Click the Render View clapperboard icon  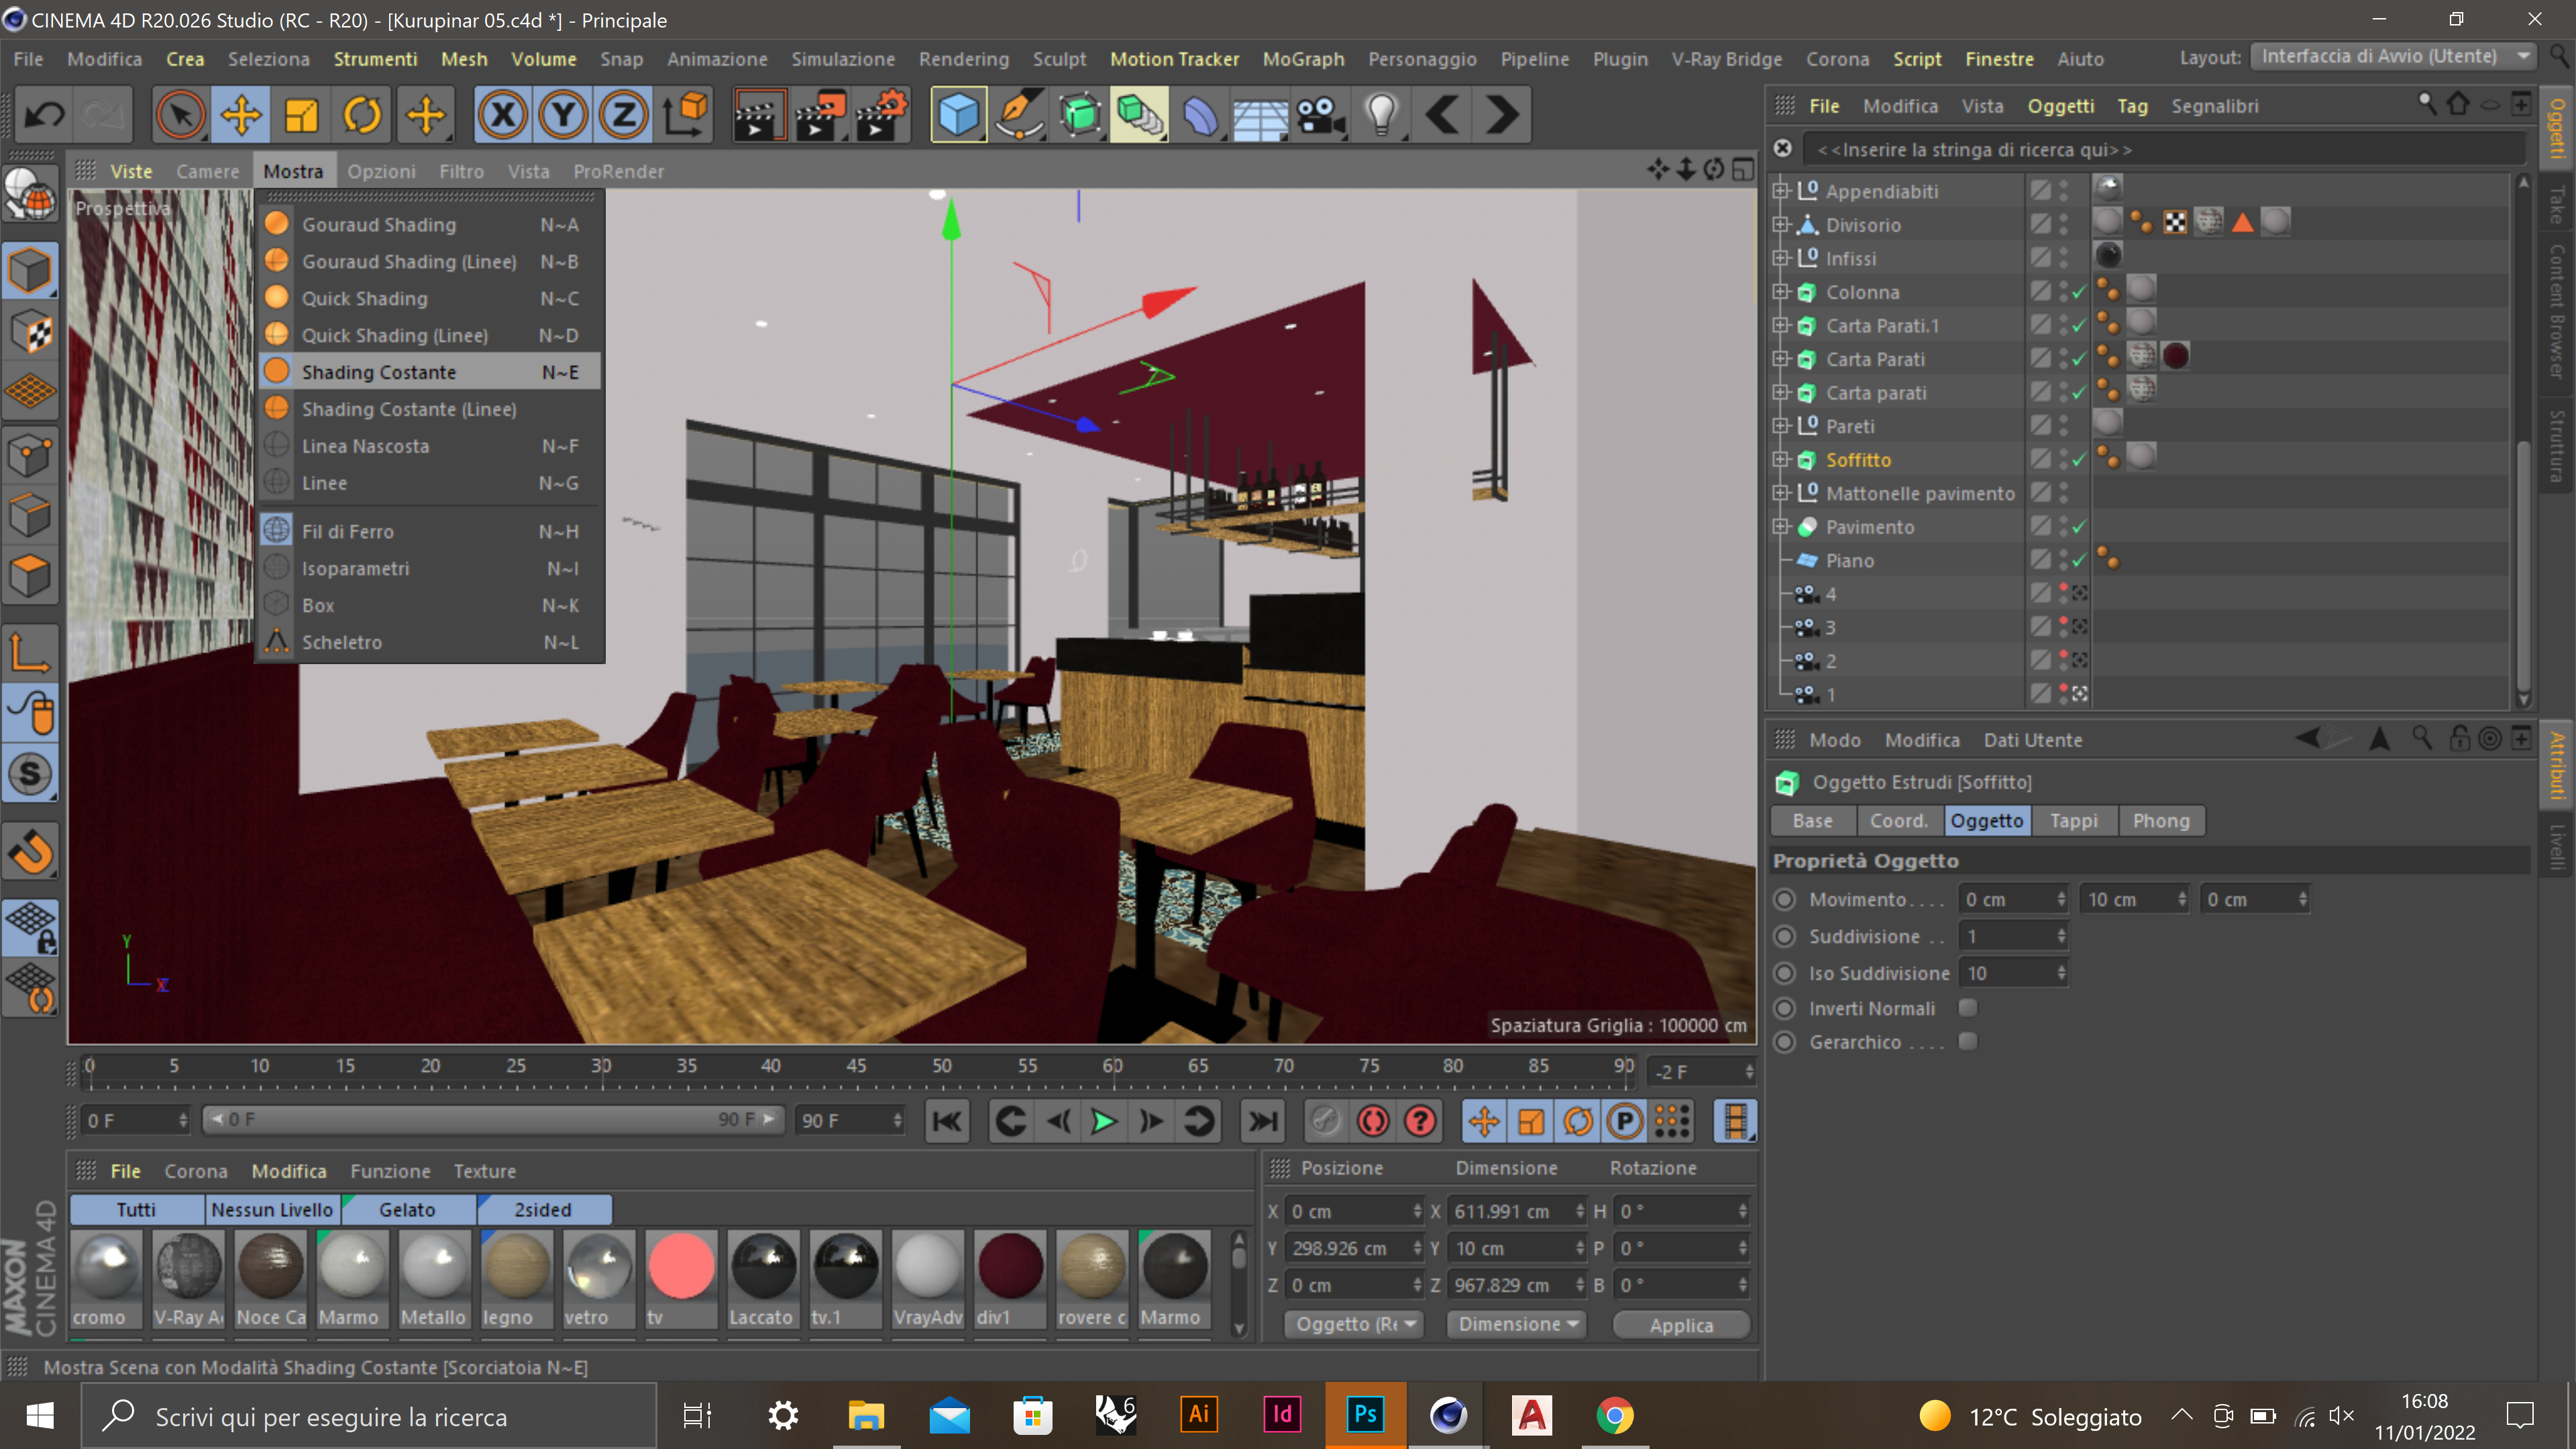click(x=758, y=115)
